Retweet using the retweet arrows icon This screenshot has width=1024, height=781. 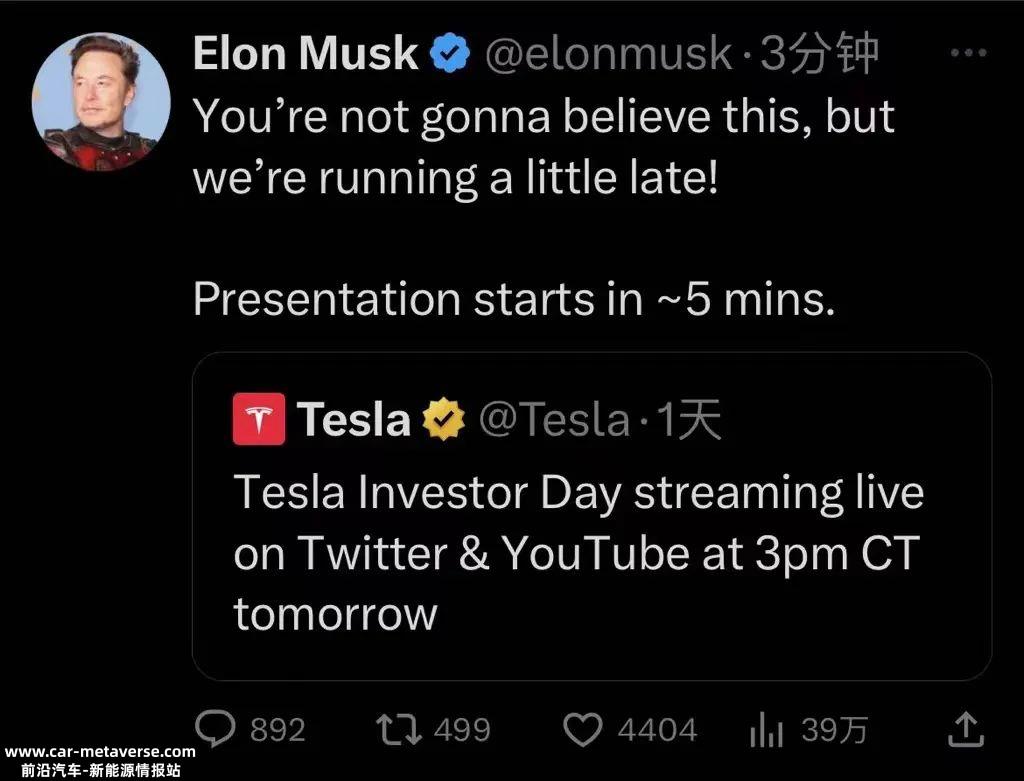pos(399,730)
